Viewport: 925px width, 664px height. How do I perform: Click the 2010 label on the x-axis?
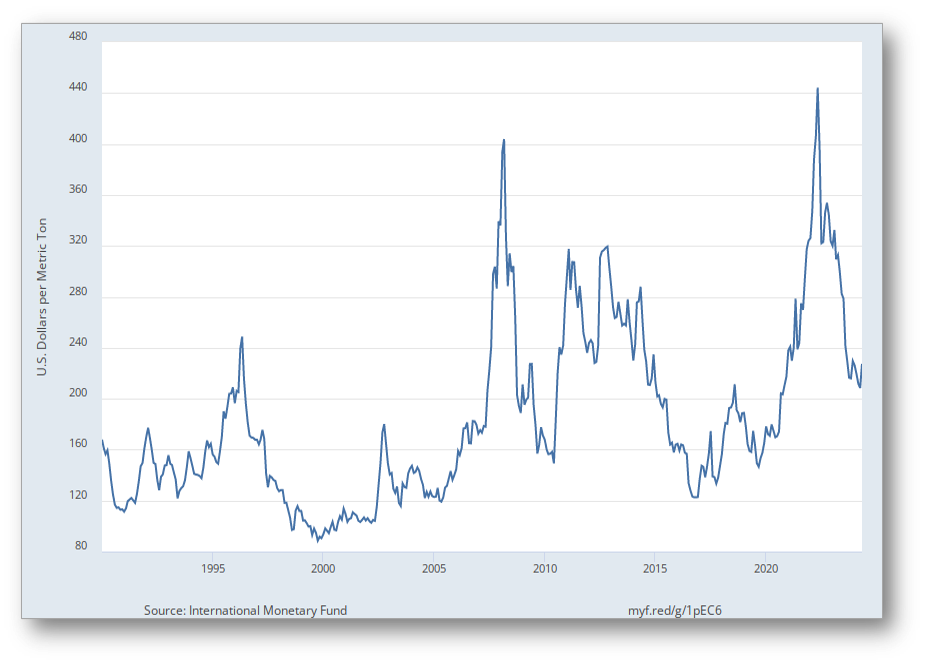click(x=545, y=569)
